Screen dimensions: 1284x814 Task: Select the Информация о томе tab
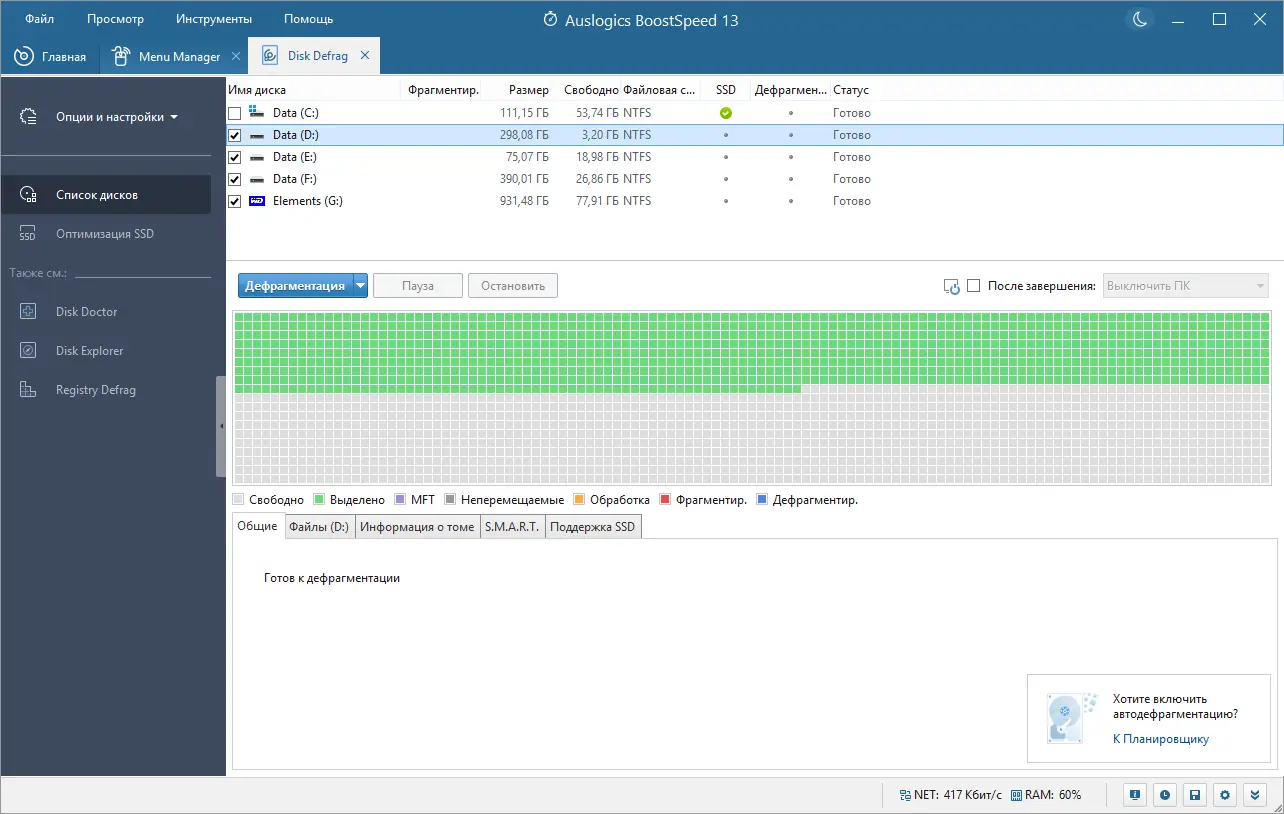pos(417,527)
